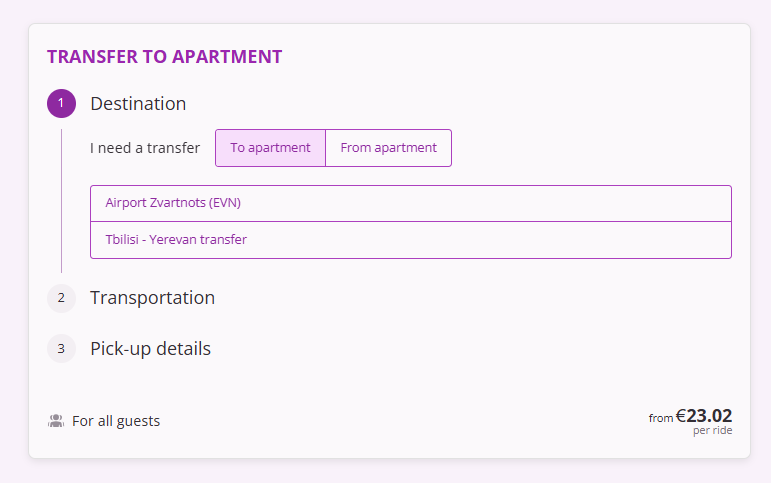Click the purple step 1 circle
Viewport: 771px width, 483px height.
click(61, 103)
